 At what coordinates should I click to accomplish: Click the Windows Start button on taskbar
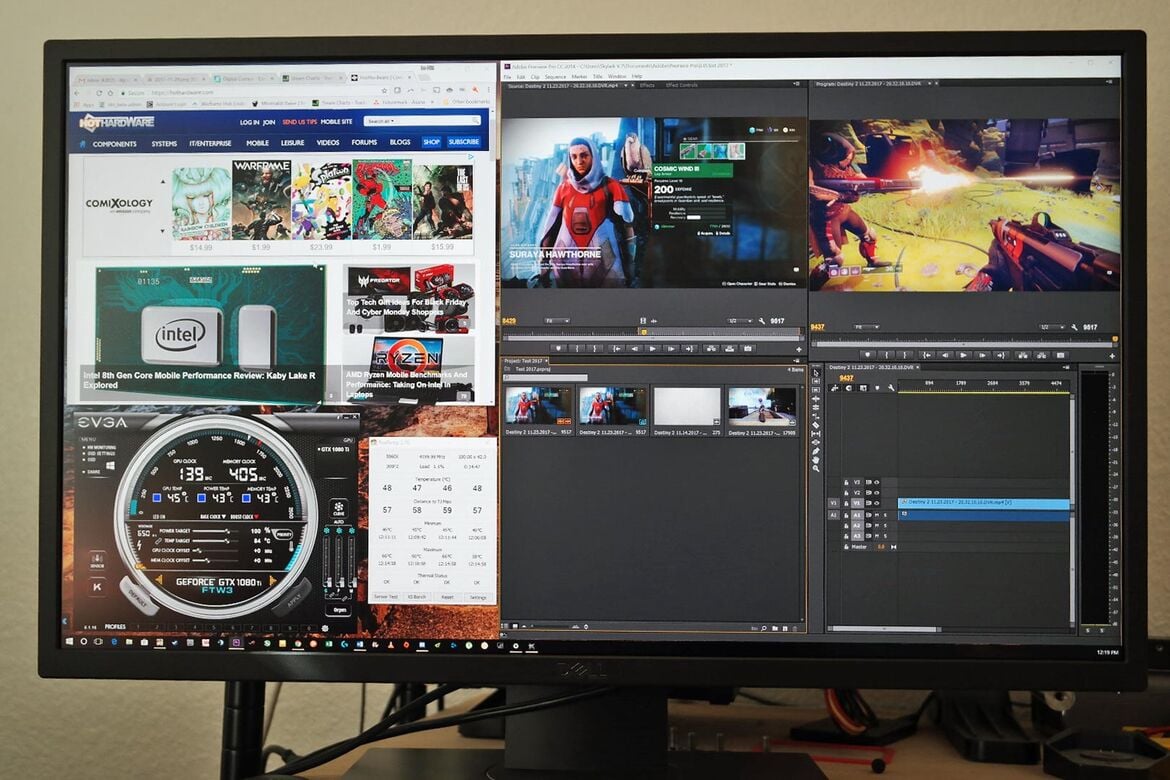pos(69,642)
